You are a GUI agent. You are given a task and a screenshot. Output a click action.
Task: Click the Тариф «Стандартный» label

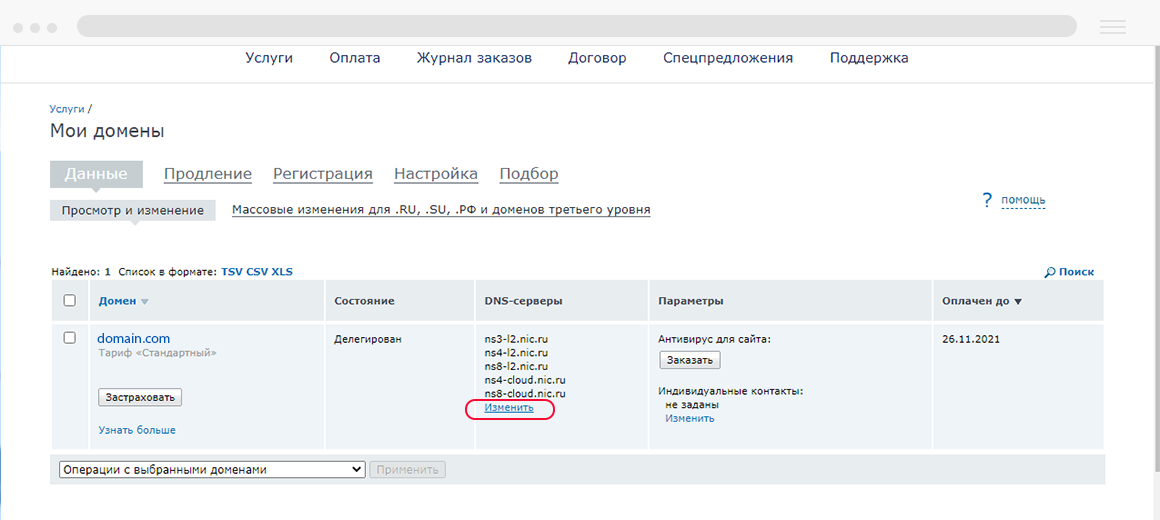point(158,353)
